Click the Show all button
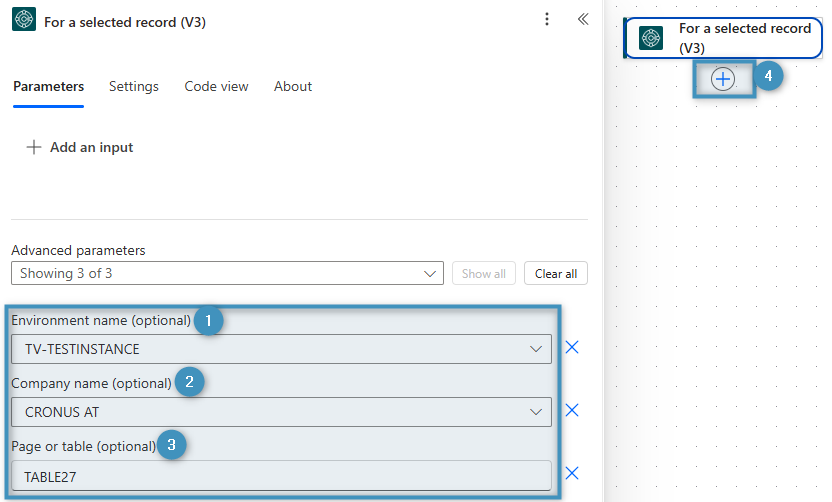The height and width of the screenshot is (502, 832). (483, 273)
